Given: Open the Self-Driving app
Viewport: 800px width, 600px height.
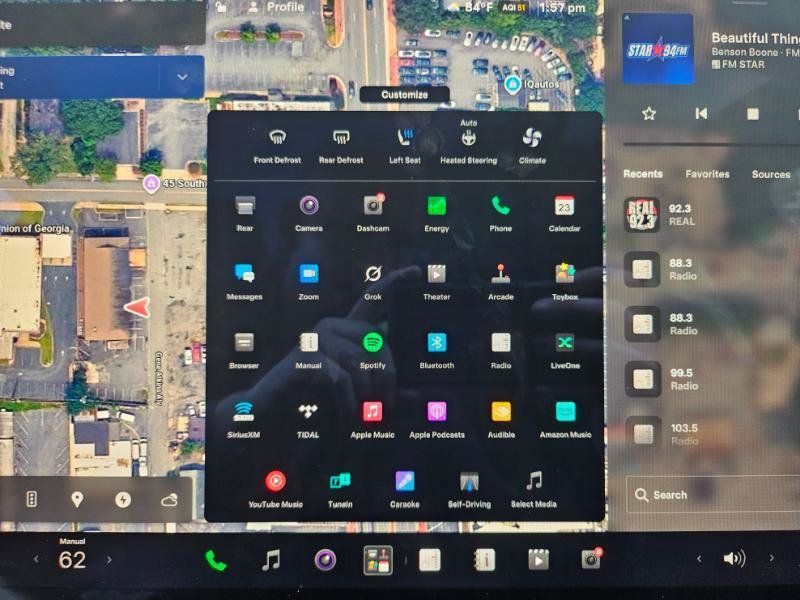Looking at the screenshot, I should pos(469,481).
